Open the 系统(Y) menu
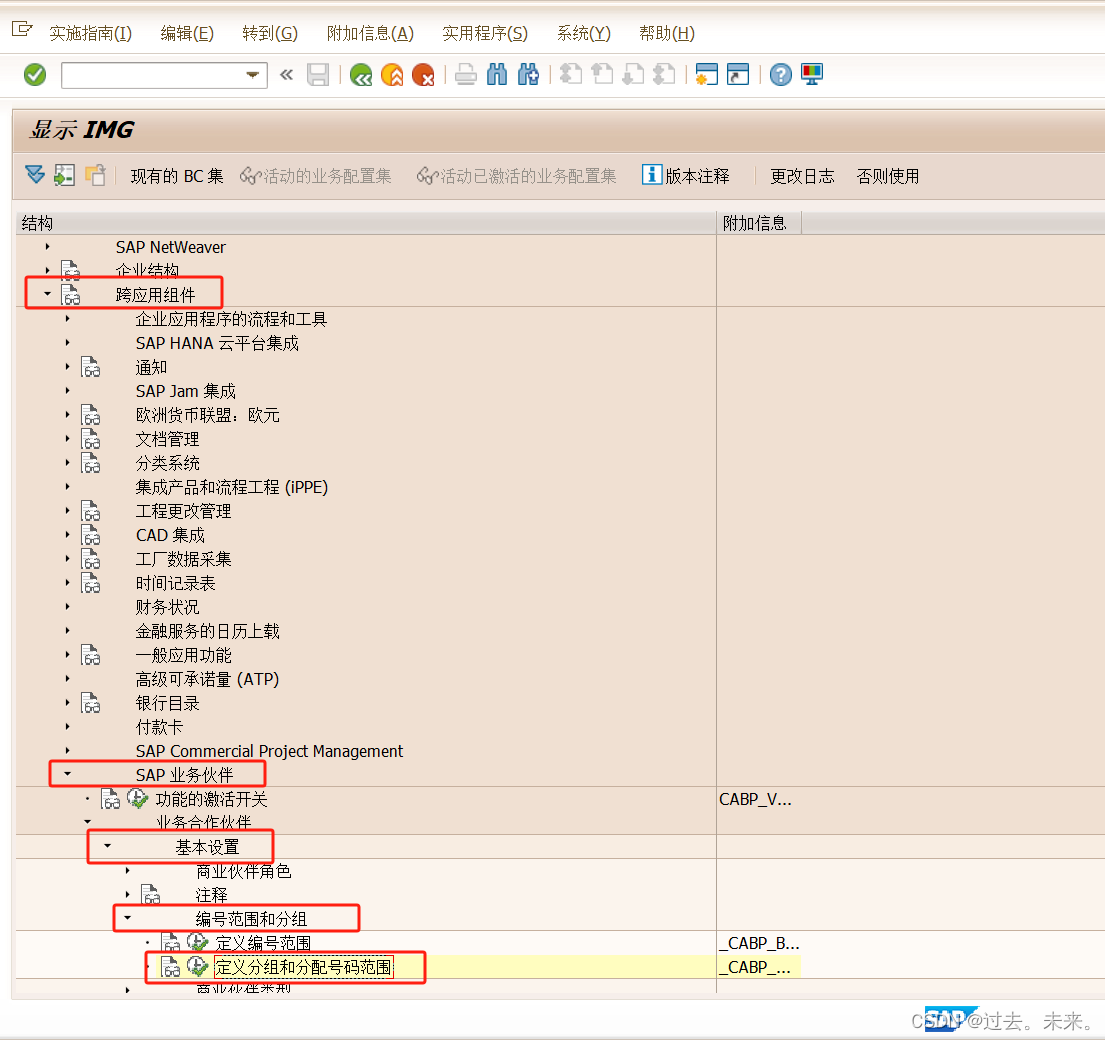This screenshot has height=1040, width=1105. [x=584, y=33]
